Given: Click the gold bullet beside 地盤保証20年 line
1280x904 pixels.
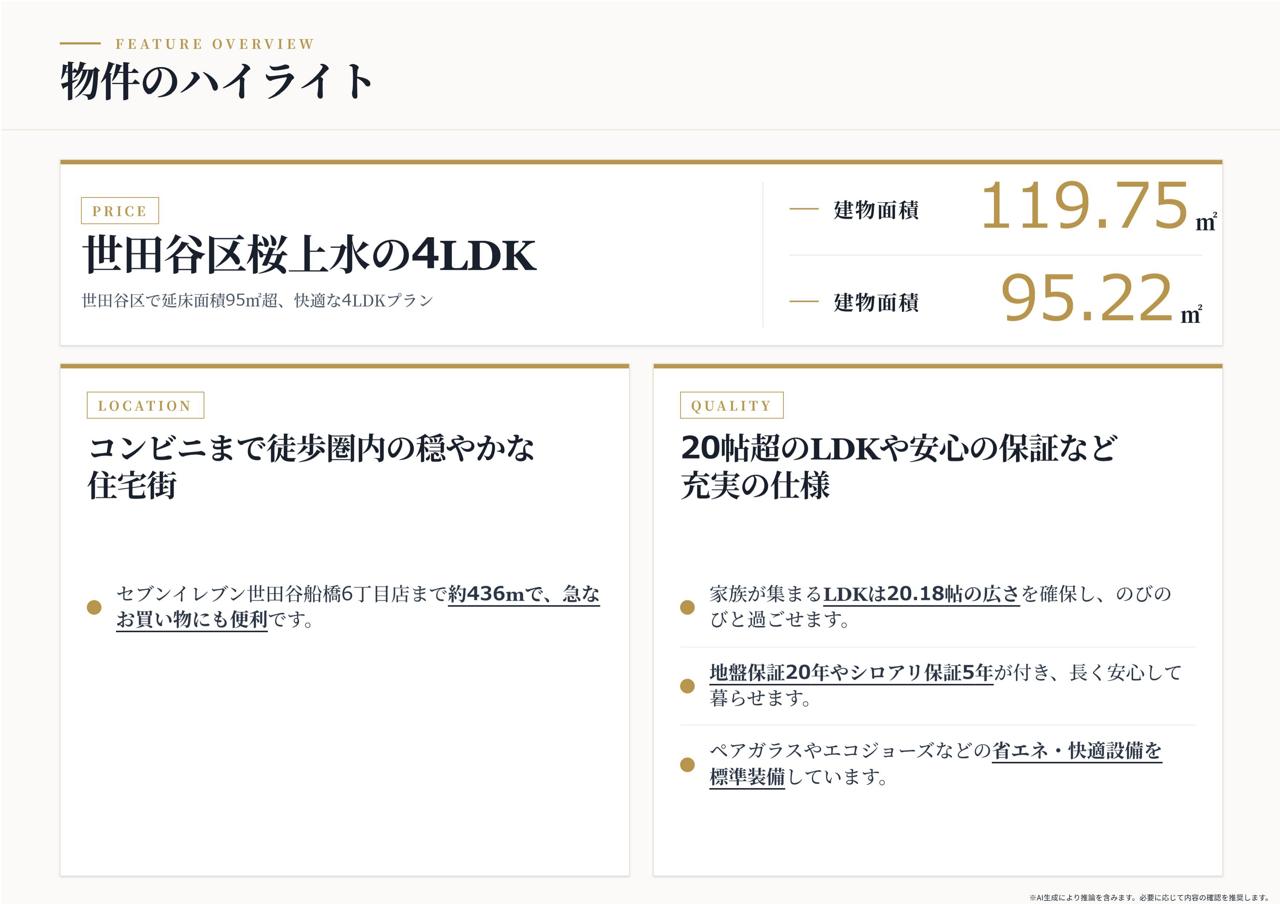Looking at the screenshot, I should pyautogui.click(x=687, y=686).
